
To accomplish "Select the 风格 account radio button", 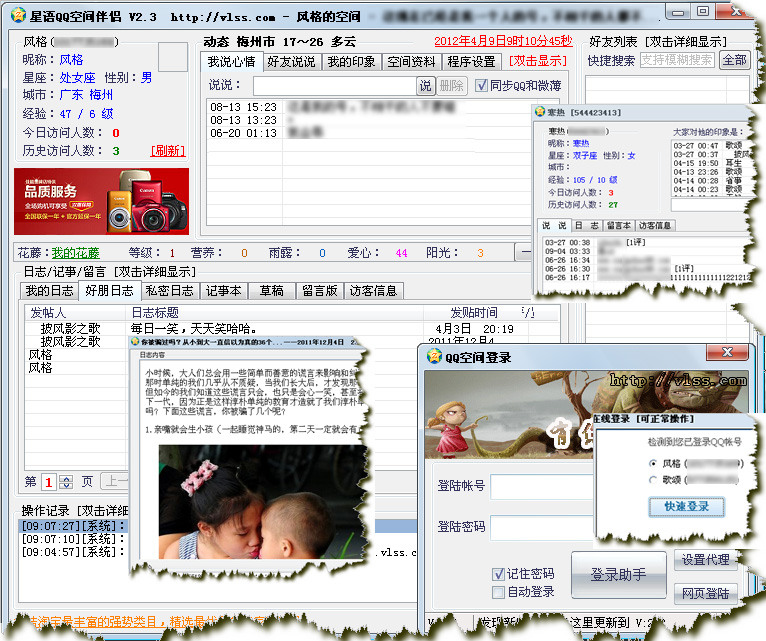I will pos(653,463).
